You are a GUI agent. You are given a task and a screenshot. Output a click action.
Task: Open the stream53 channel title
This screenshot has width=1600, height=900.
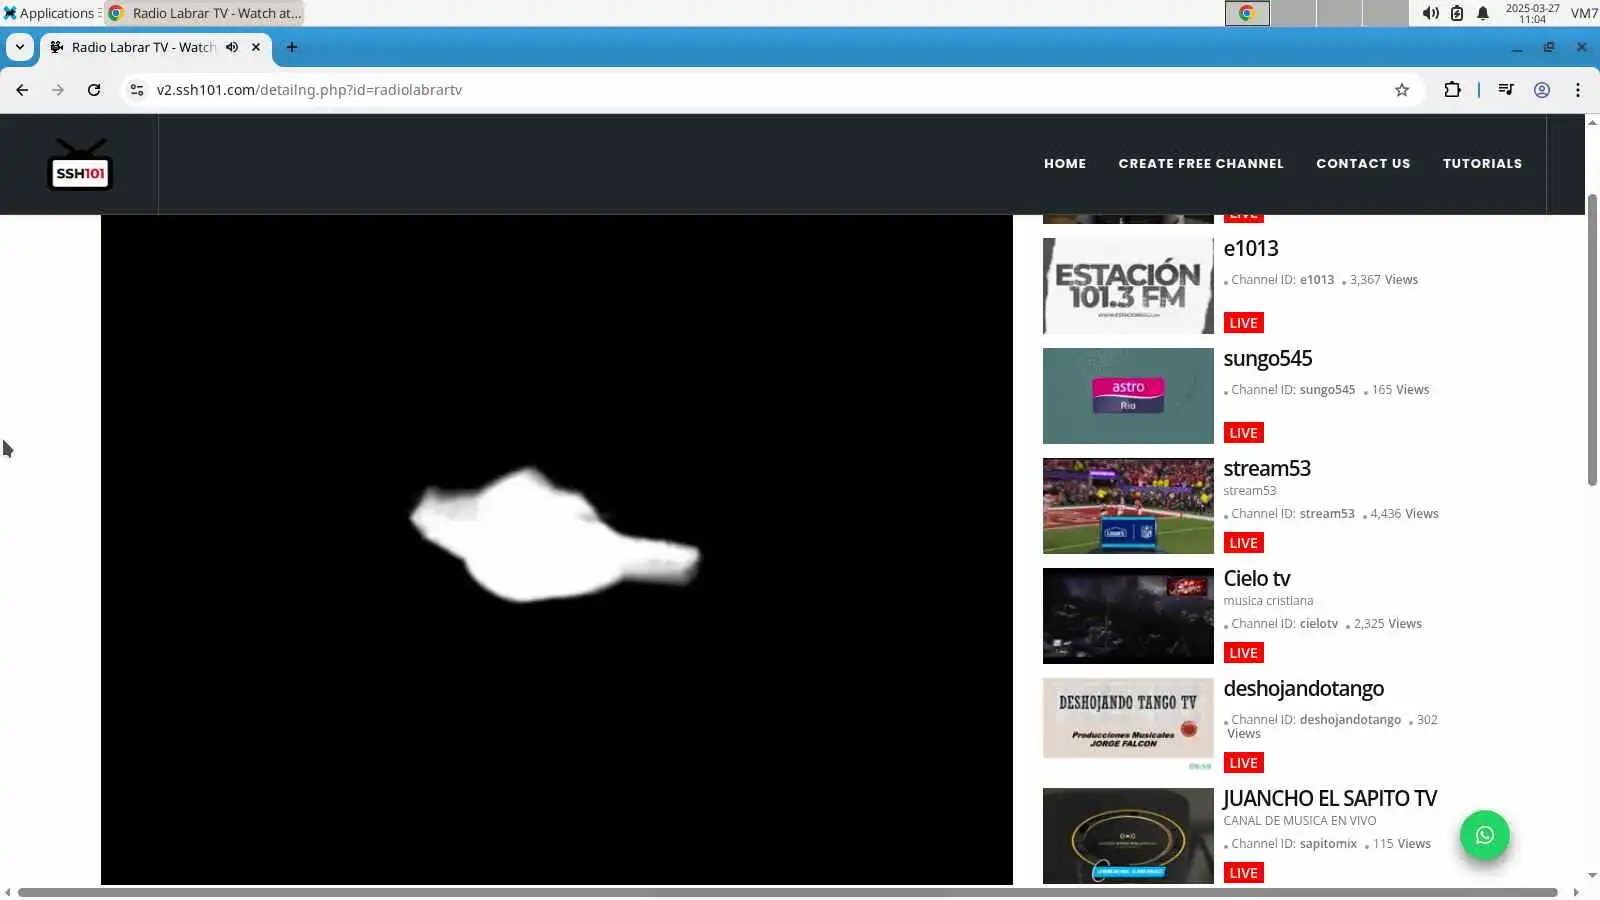[x=1267, y=469]
